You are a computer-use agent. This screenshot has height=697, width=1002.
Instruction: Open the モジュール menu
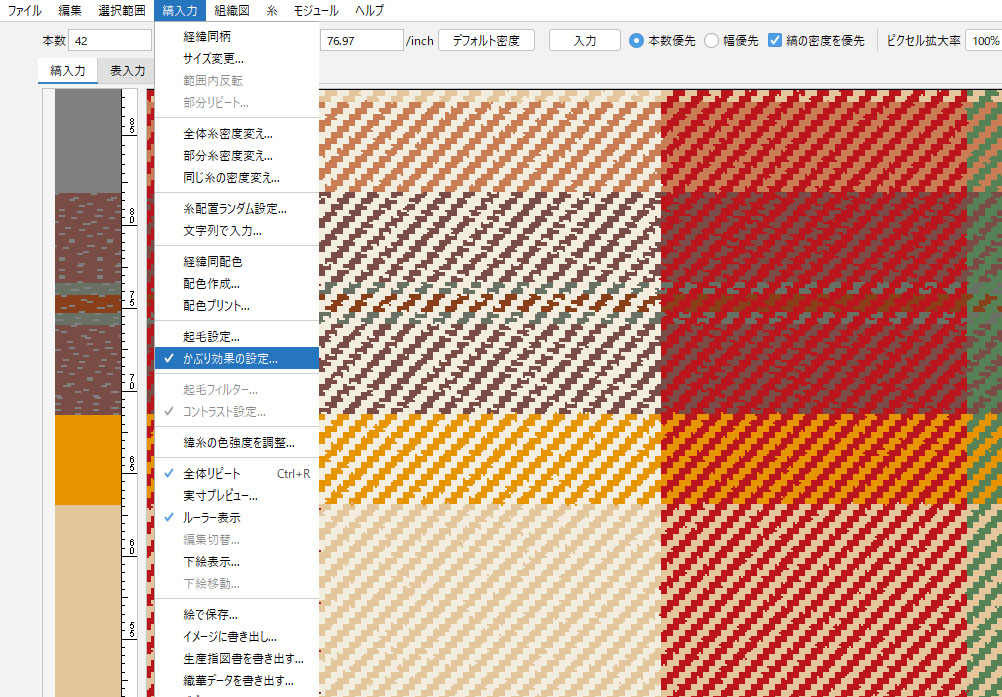tap(315, 11)
